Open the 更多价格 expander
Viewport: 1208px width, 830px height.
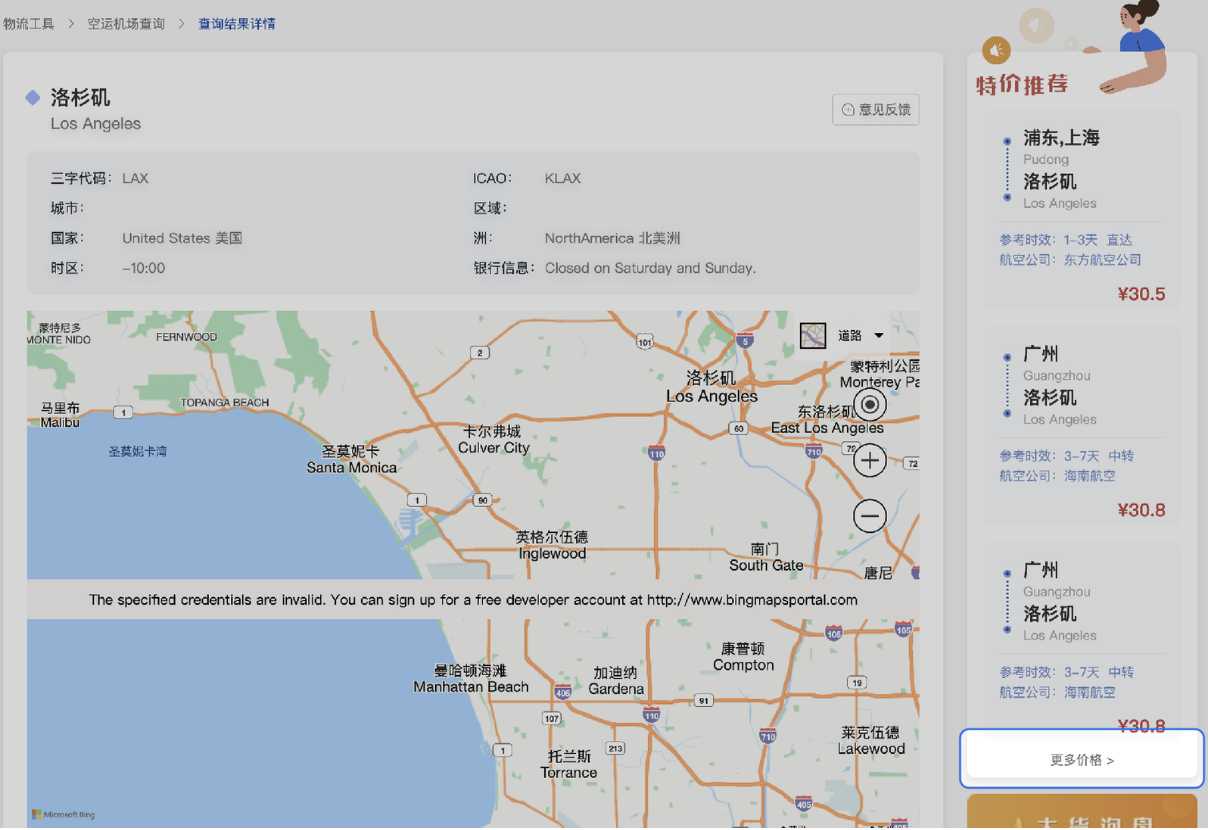(x=1081, y=760)
